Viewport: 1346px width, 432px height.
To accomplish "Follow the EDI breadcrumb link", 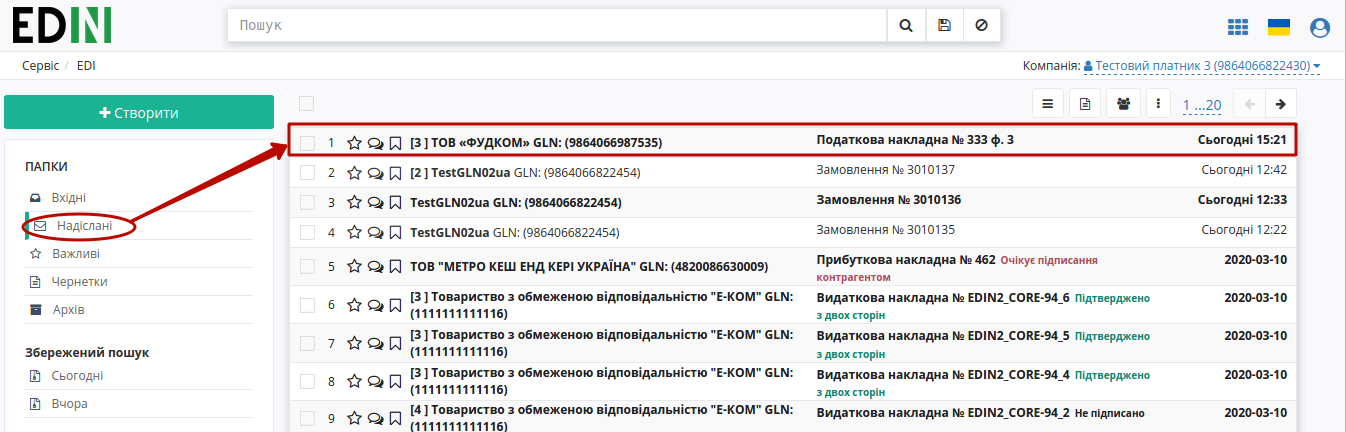I will pos(86,66).
